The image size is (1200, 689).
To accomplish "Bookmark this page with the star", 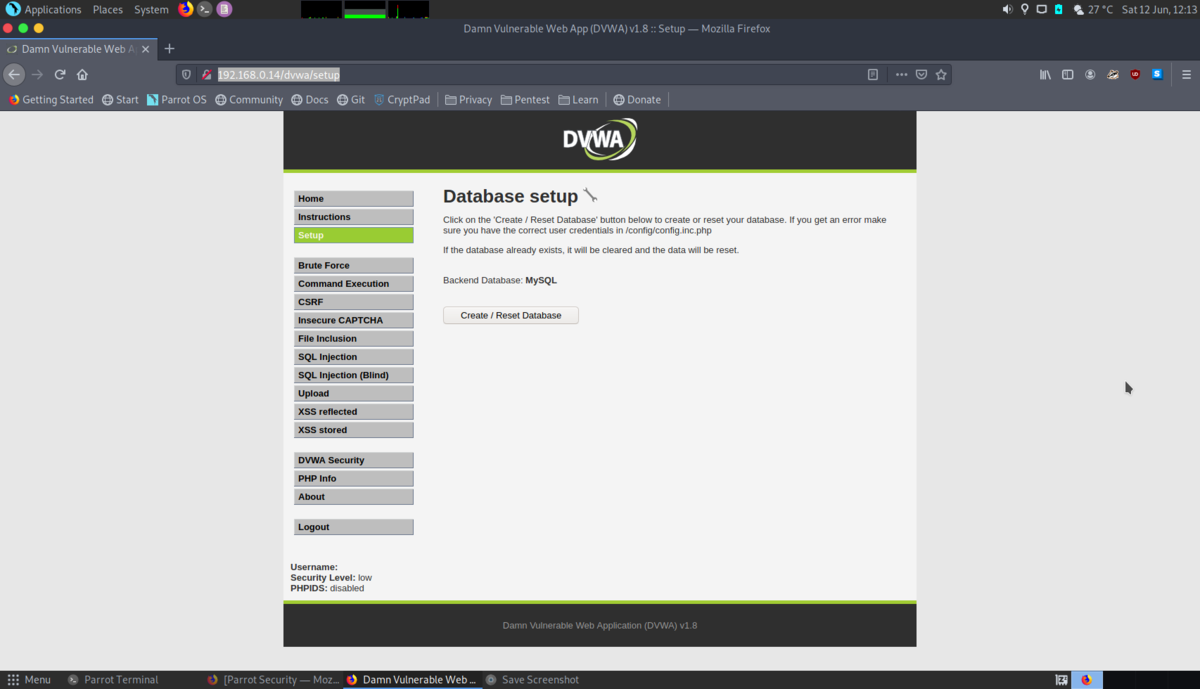I will (x=941, y=74).
